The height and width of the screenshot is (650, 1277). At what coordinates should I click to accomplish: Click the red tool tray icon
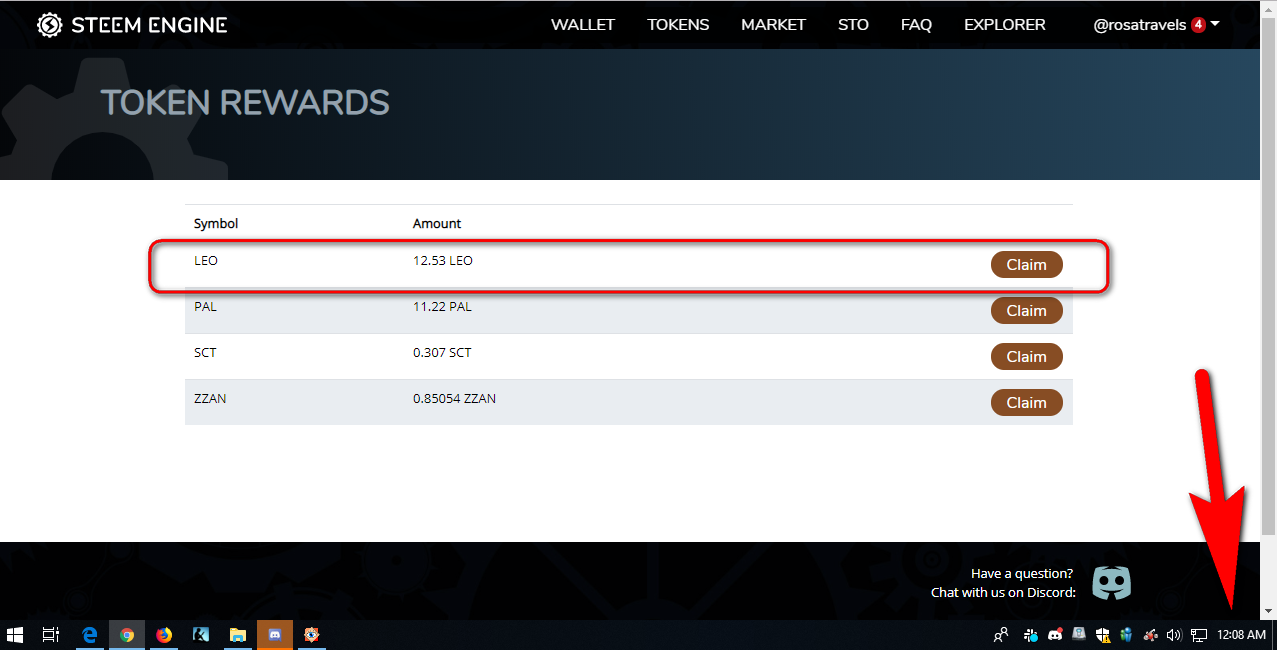(x=1151, y=635)
